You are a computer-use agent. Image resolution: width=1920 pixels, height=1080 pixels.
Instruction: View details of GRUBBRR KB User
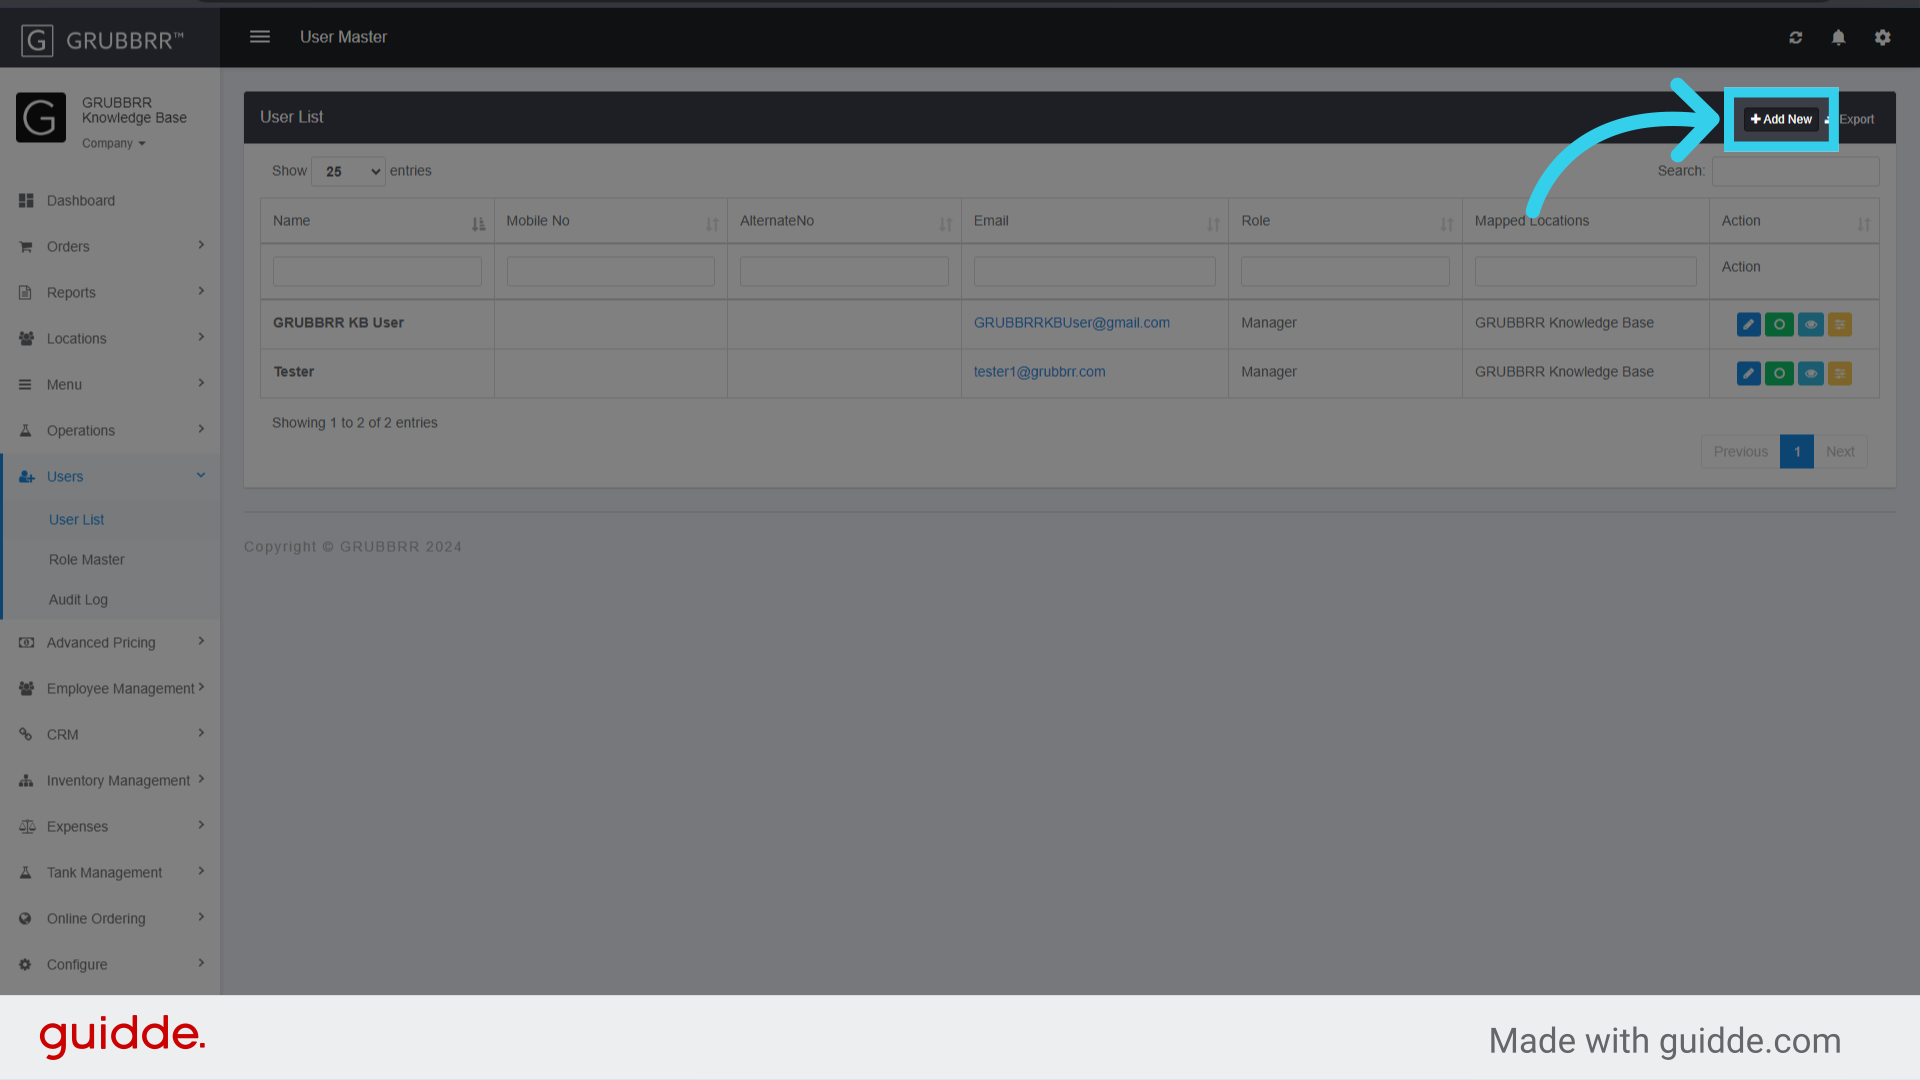point(1810,324)
